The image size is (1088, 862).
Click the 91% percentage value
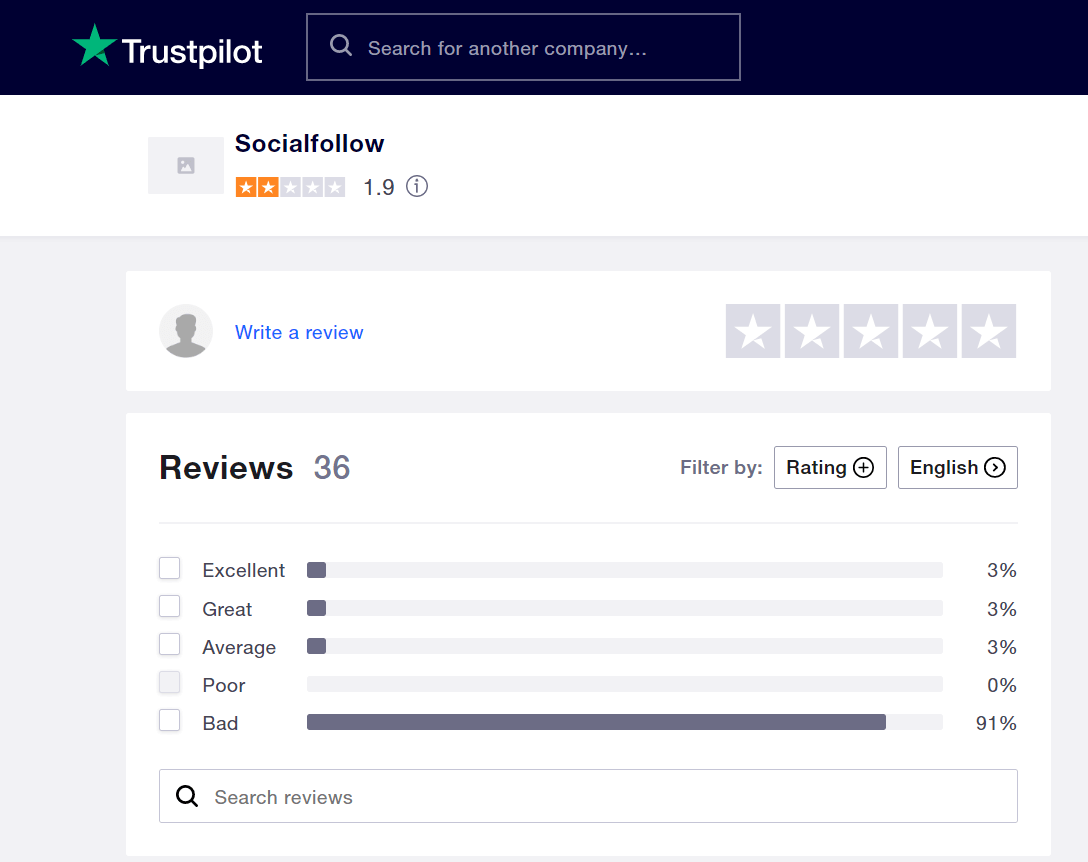click(996, 723)
